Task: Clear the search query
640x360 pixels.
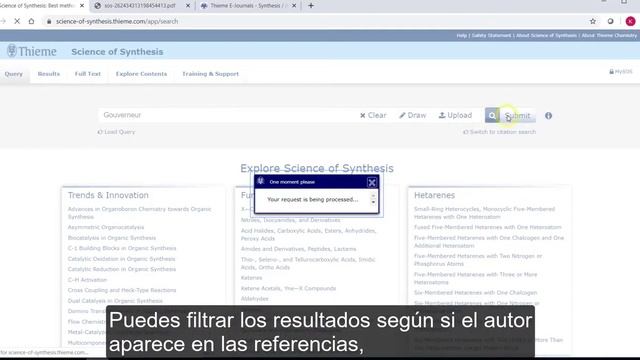Action: click(373, 116)
